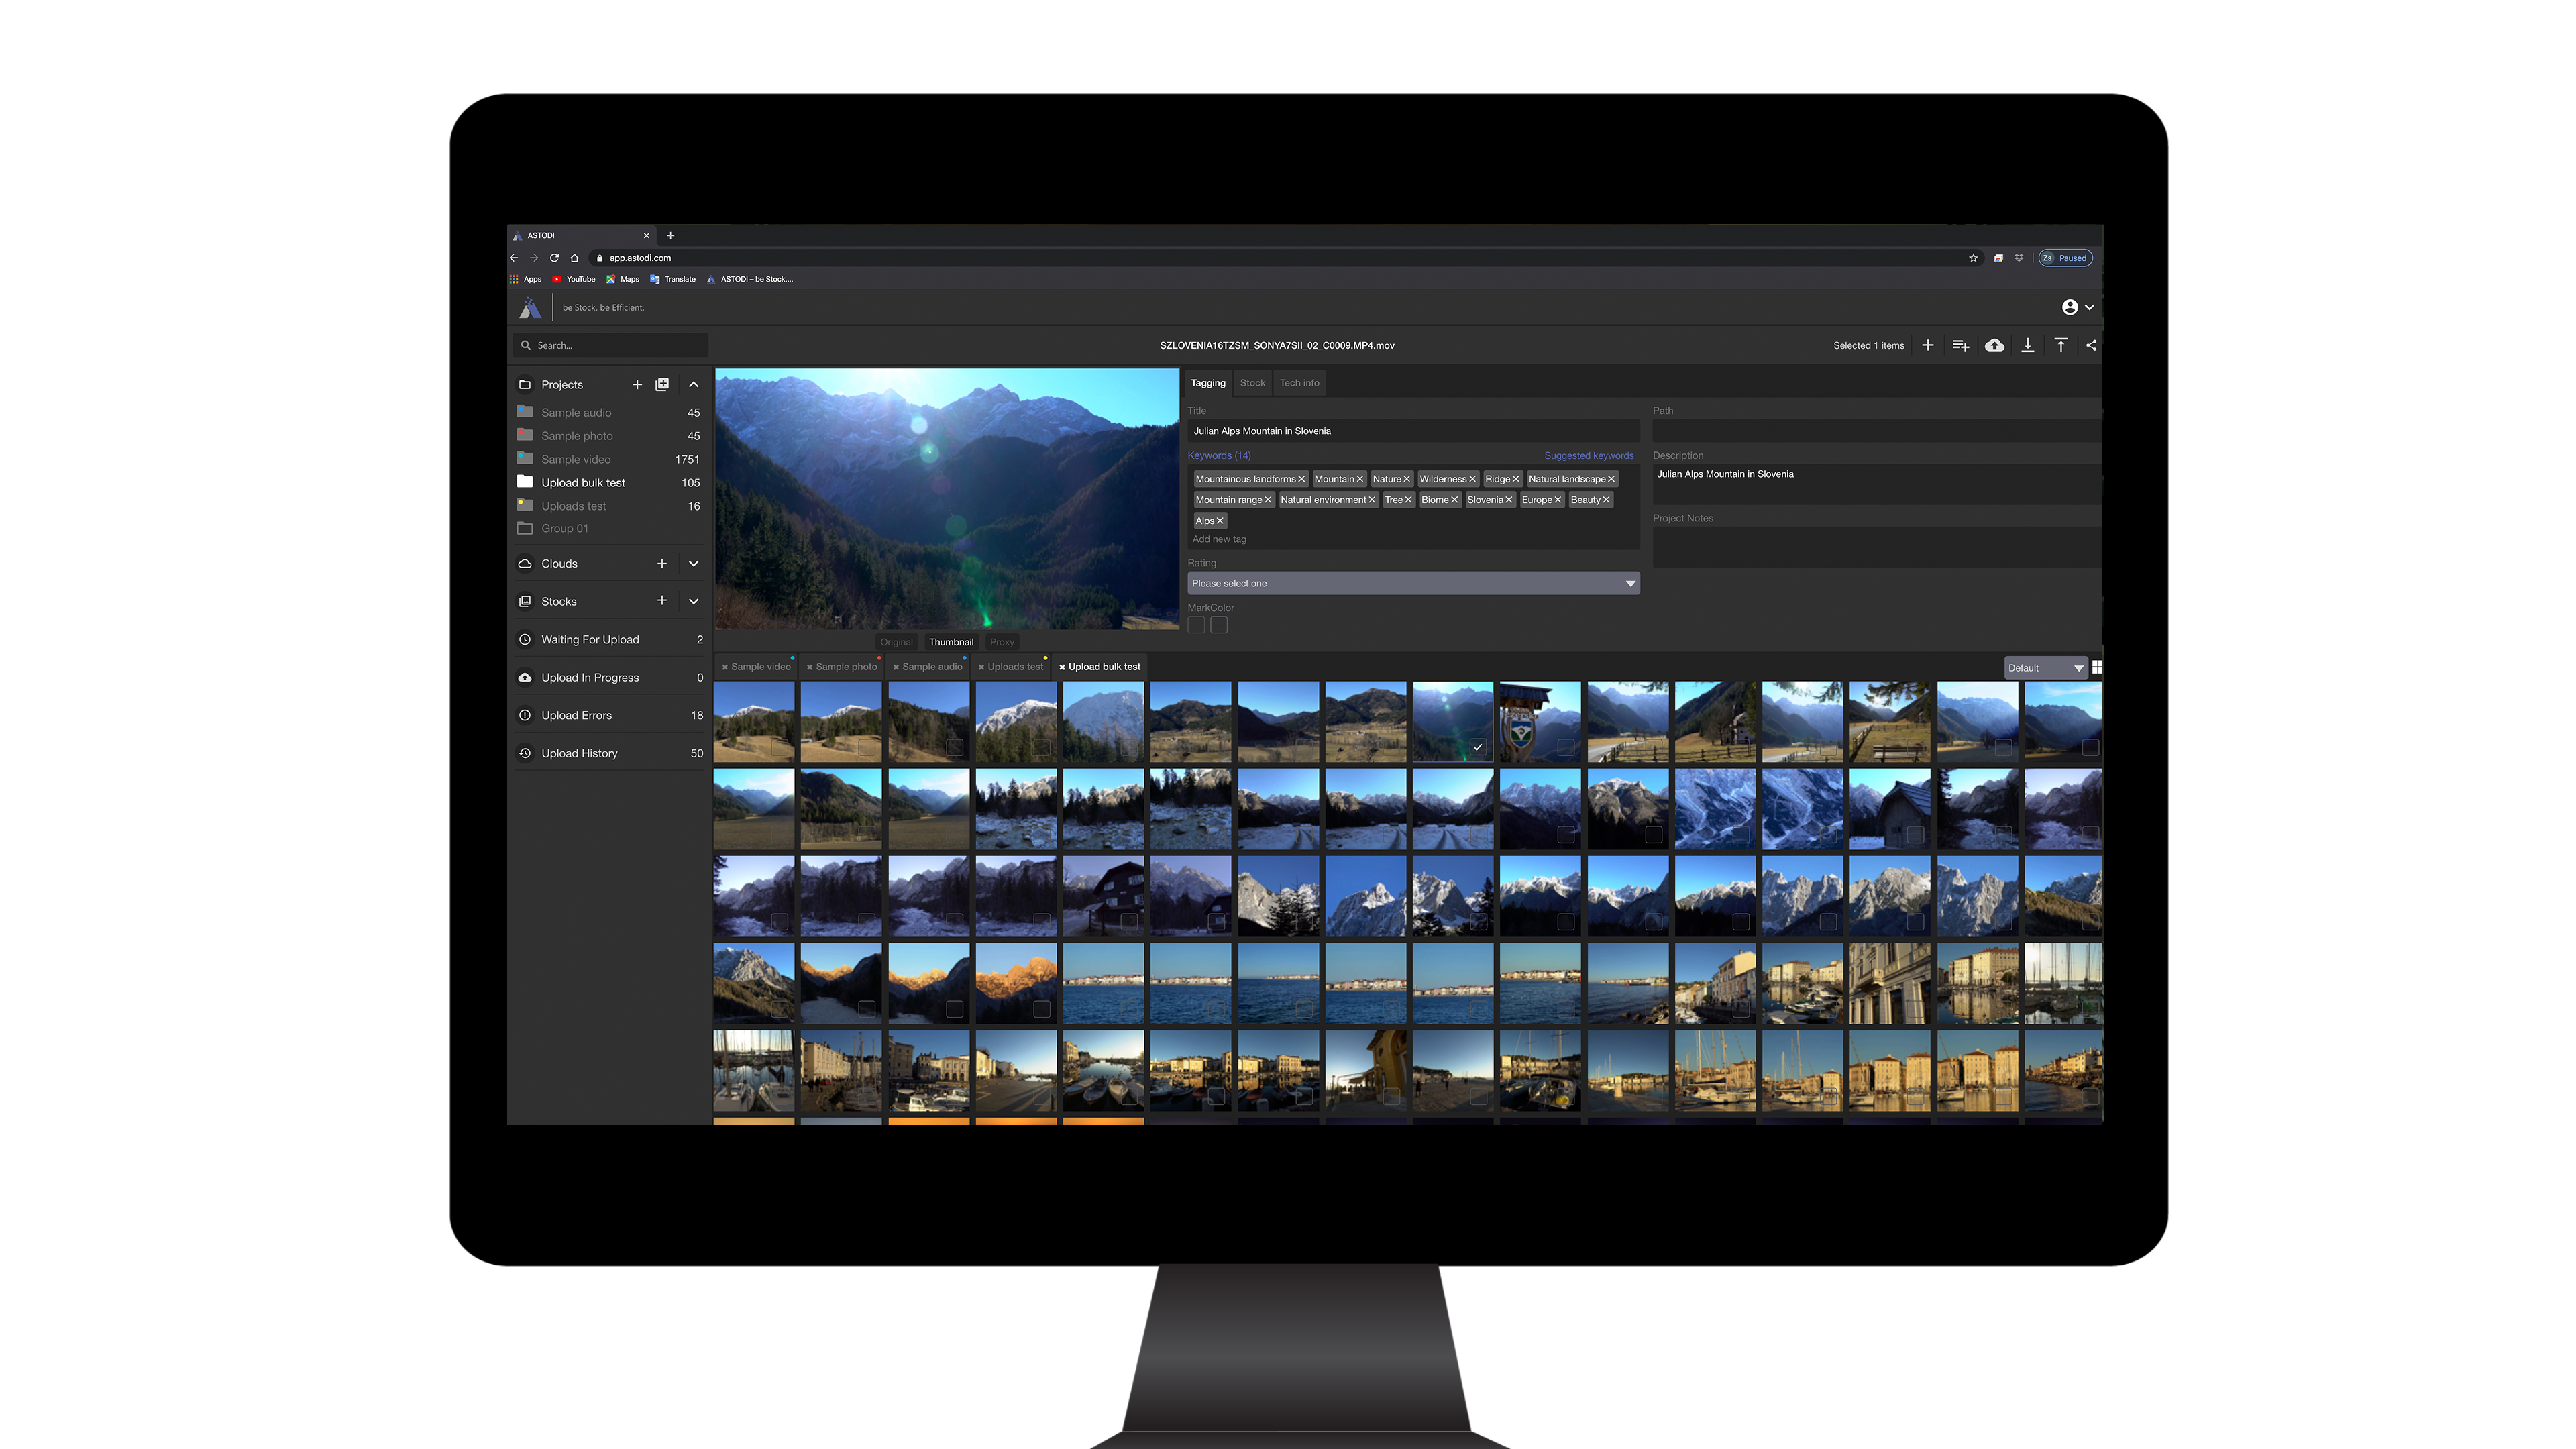Click Suggested keywords link
This screenshot has height=1449, width=2576.
tap(1588, 455)
